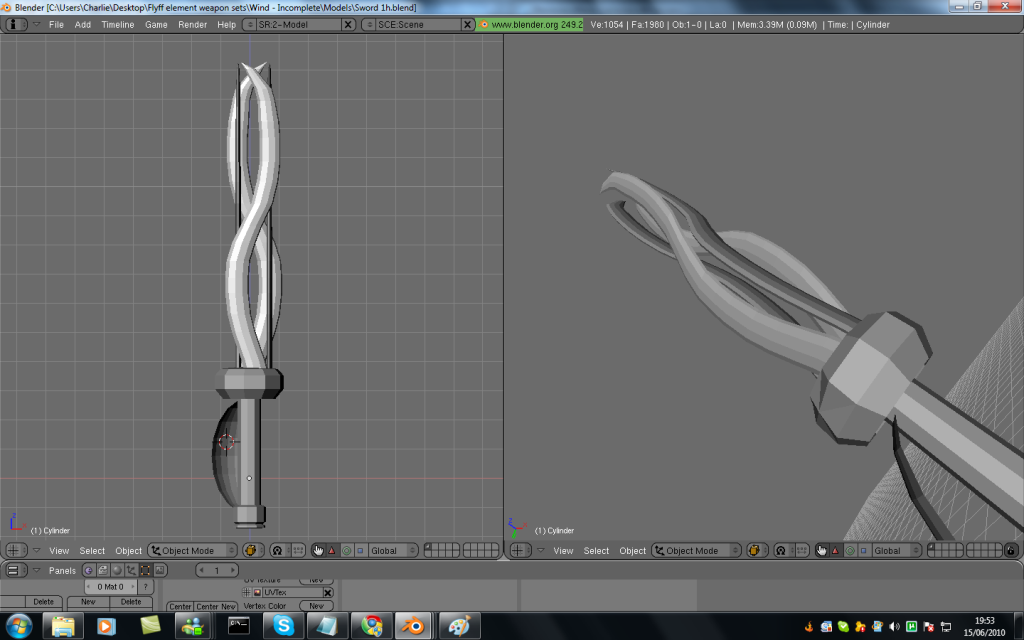
Task: Open the Editing context icon in Panels header
Action: pos(145,570)
